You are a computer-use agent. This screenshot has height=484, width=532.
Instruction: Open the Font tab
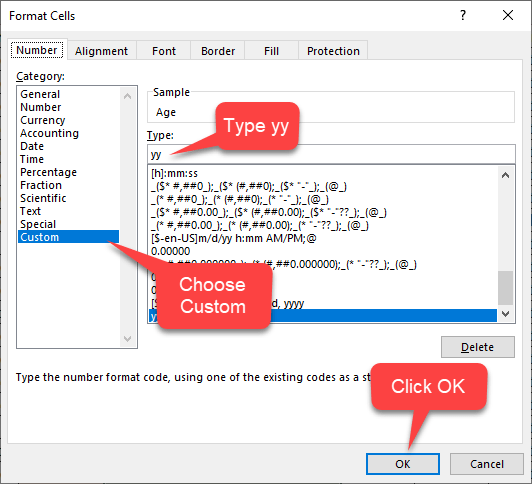(164, 51)
